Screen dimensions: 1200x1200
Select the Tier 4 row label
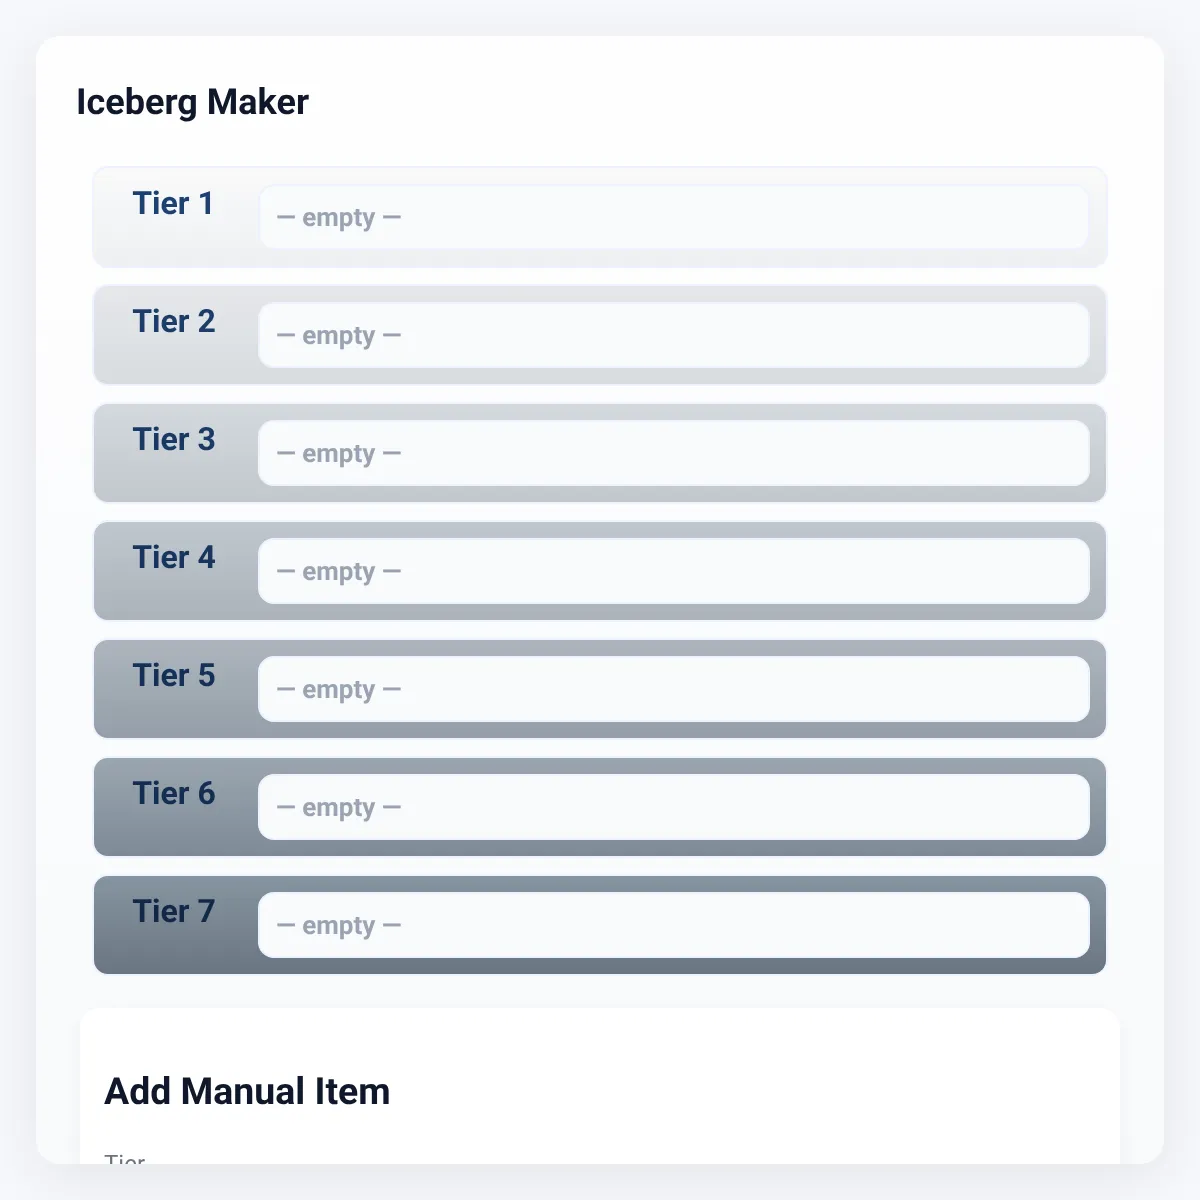174,558
